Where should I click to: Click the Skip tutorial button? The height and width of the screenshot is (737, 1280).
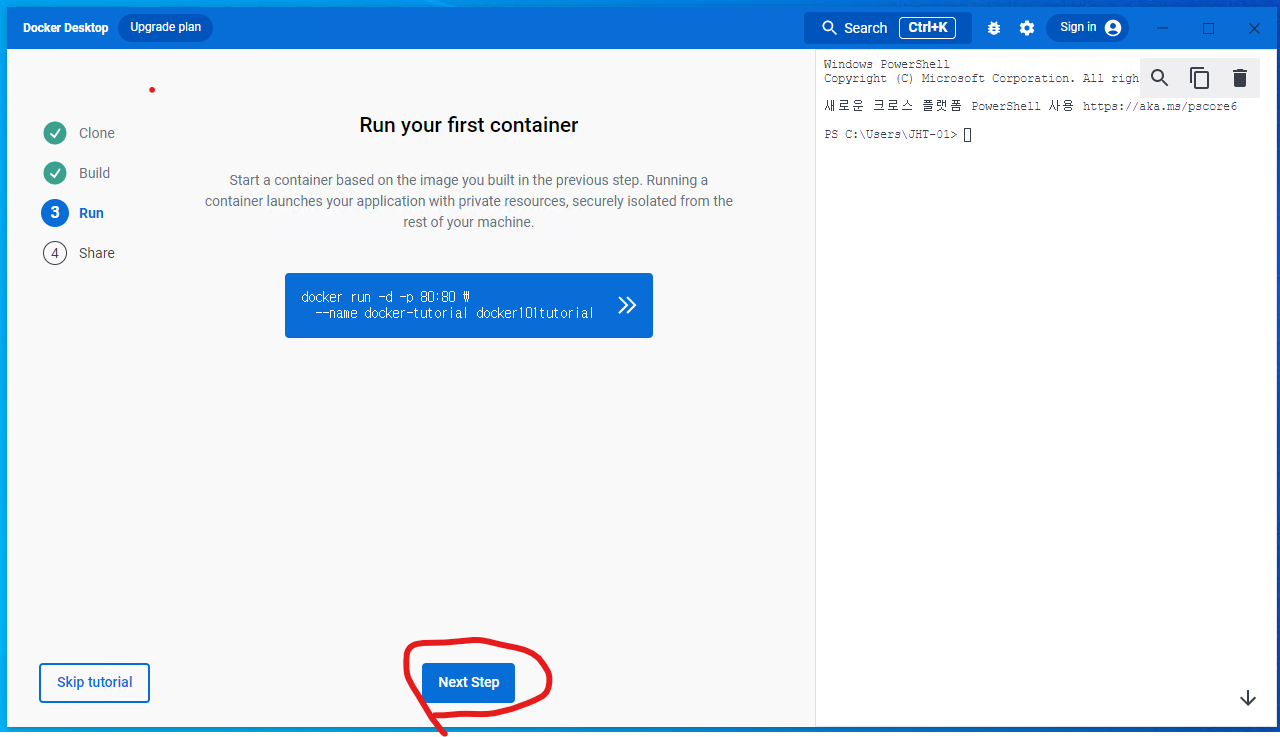pyautogui.click(x=94, y=682)
